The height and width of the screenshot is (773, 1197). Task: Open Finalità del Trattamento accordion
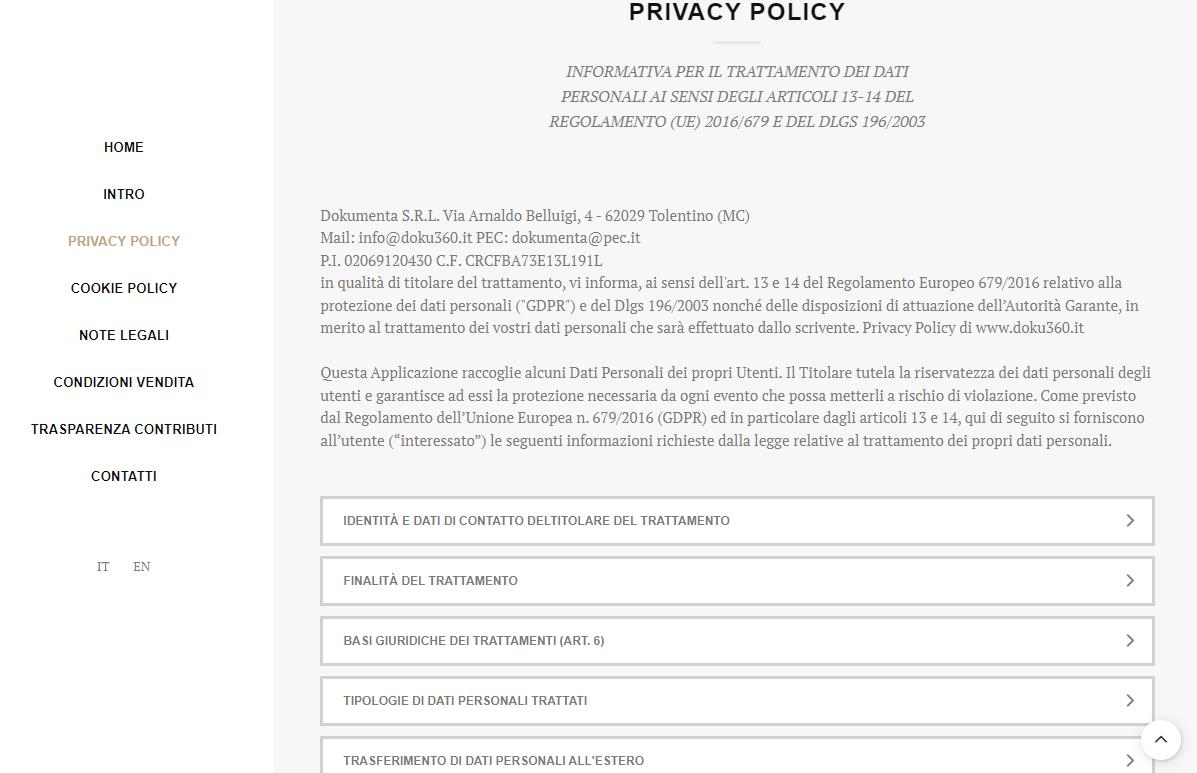430,581
